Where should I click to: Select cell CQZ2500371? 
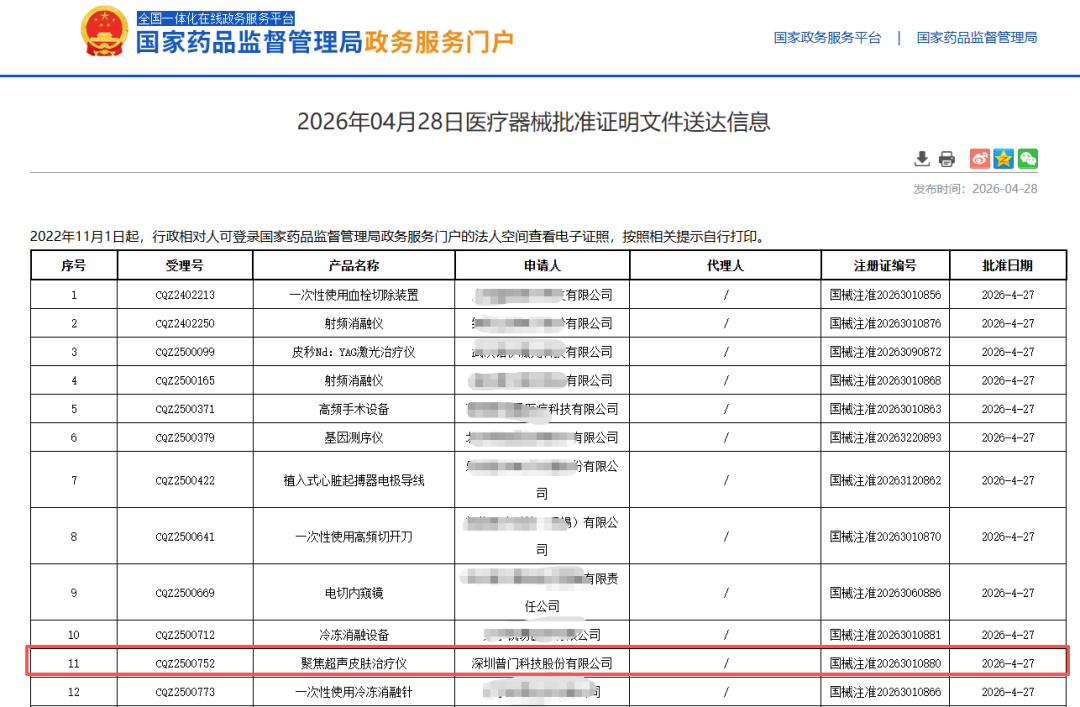coord(185,409)
